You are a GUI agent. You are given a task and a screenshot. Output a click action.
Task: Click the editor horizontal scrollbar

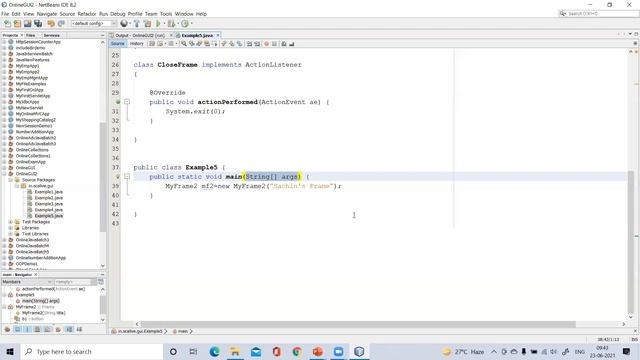click(358, 324)
